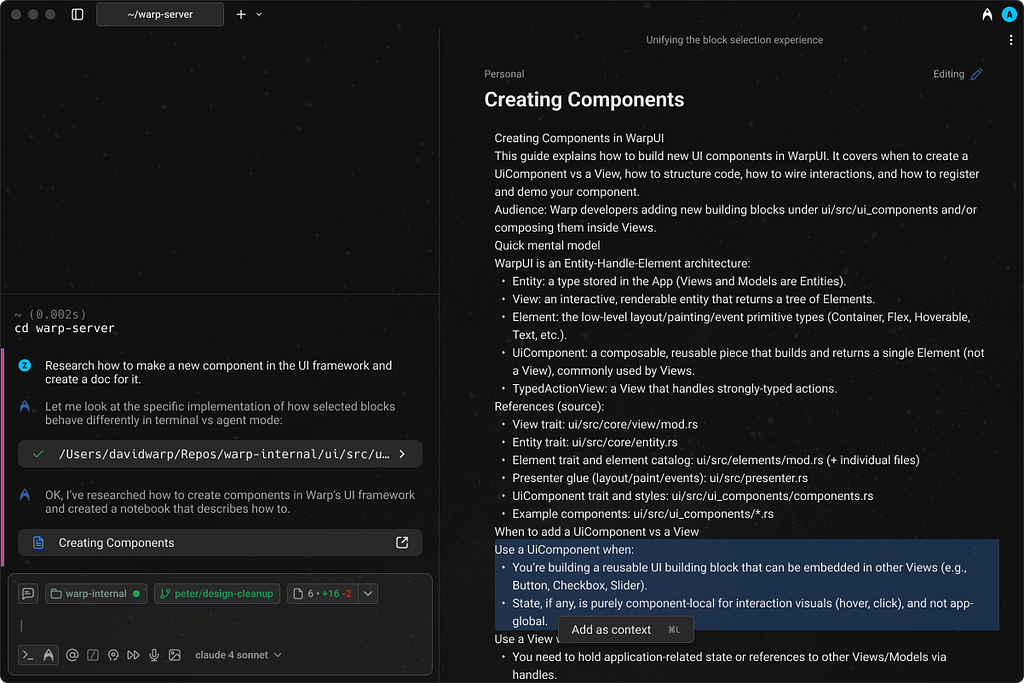Toggle the left sidebar panel icon
Viewport: 1024px width, 683px height.
(x=77, y=14)
